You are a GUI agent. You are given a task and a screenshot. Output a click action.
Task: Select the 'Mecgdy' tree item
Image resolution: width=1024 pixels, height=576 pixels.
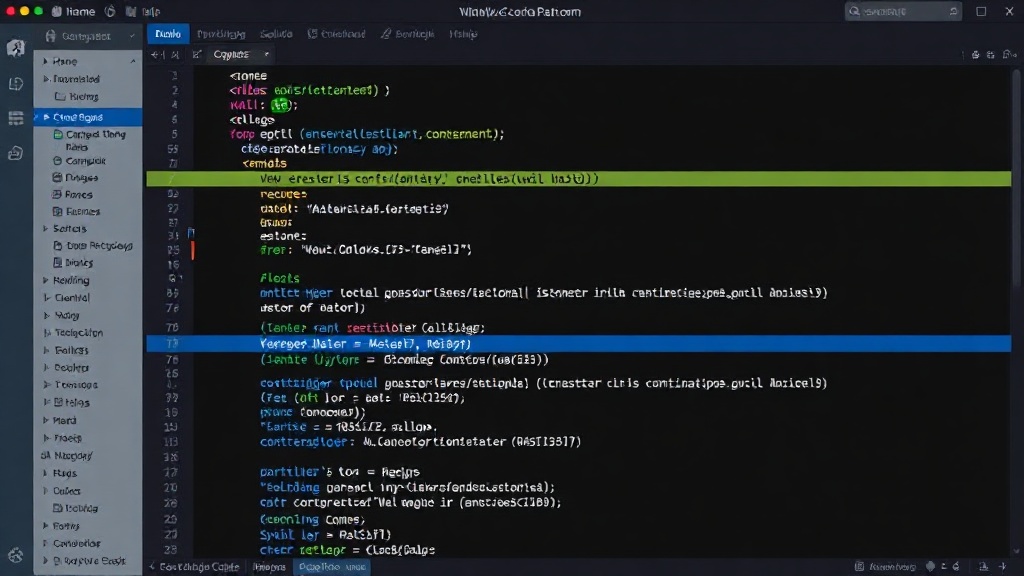coord(73,456)
